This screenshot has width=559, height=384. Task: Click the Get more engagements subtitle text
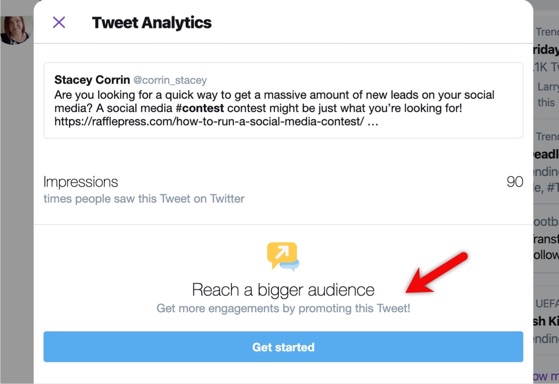283,308
